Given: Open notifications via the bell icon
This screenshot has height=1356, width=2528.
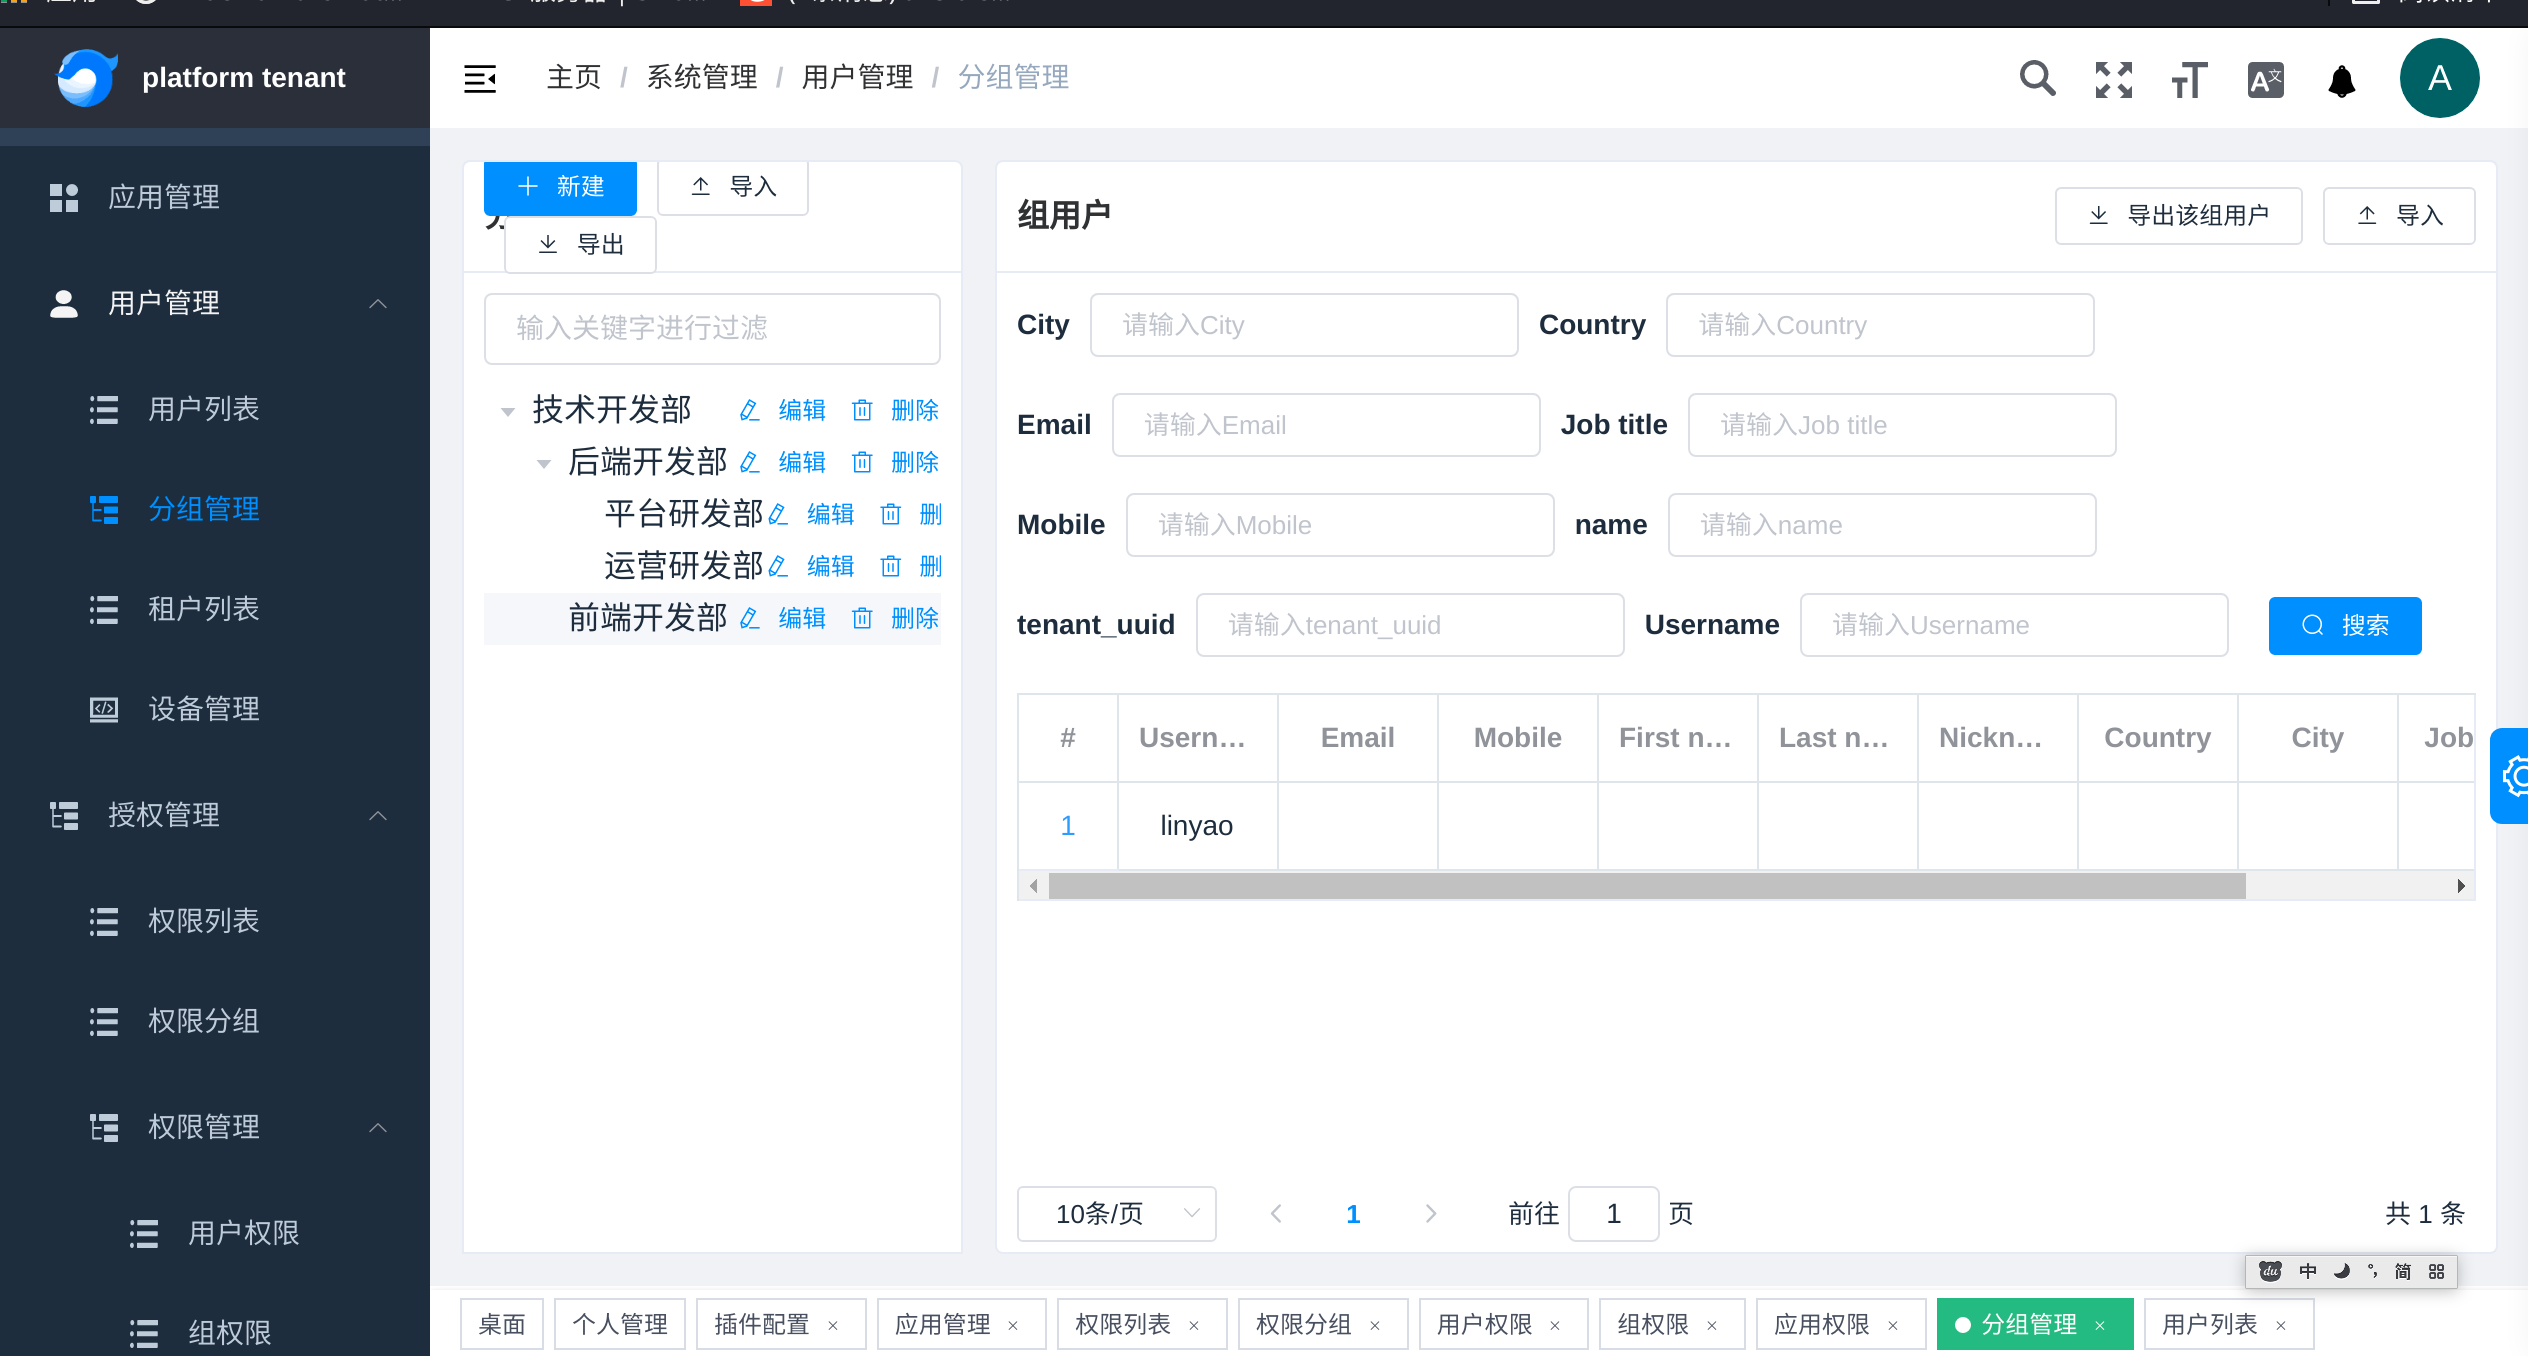Looking at the screenshot, I should (x=2340, y=81).
